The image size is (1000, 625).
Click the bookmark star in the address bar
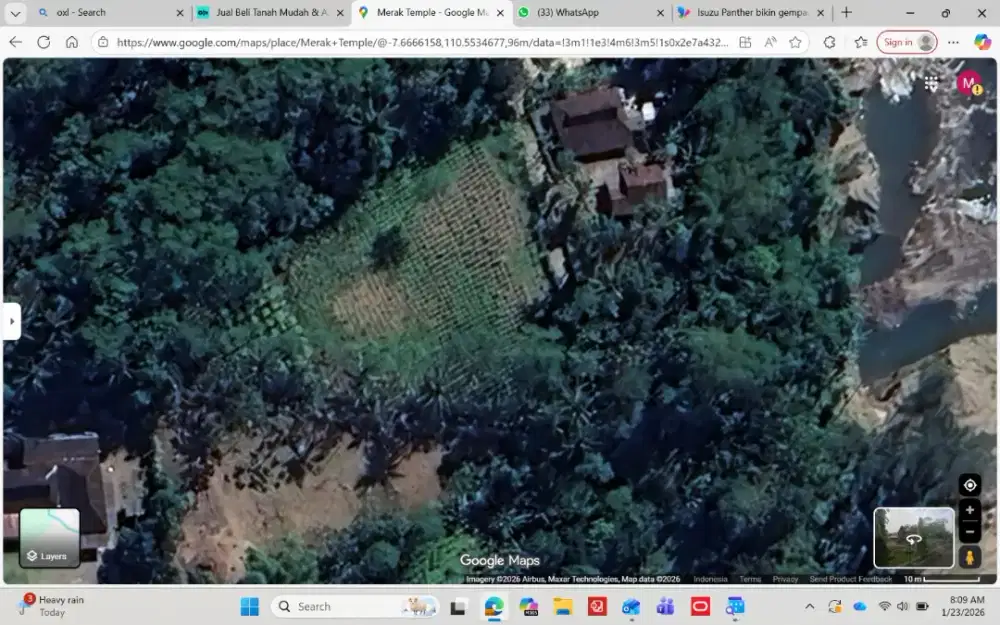tap(795, 42)
